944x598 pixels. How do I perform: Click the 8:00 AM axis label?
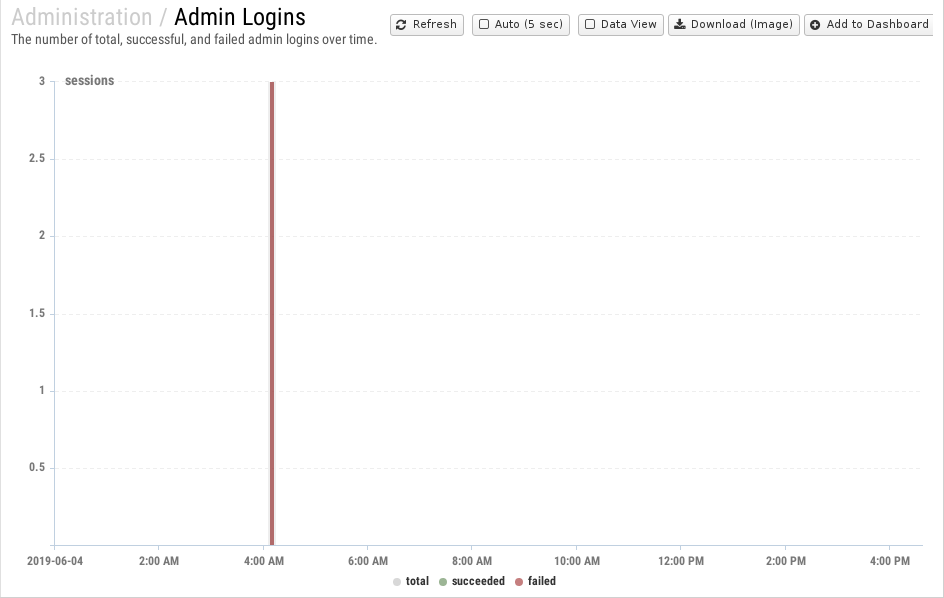click(472, 561)
